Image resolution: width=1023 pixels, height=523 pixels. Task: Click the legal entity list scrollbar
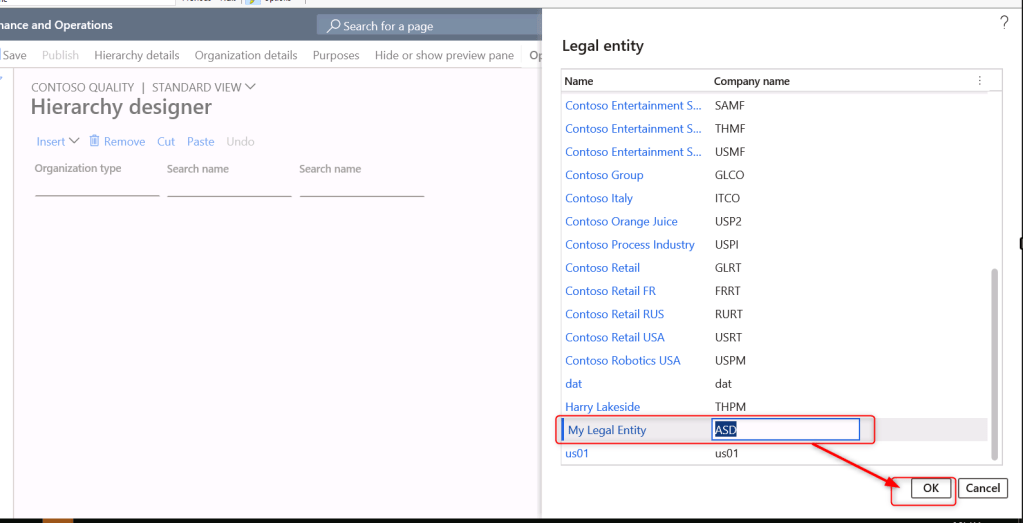tap(993, 360)
